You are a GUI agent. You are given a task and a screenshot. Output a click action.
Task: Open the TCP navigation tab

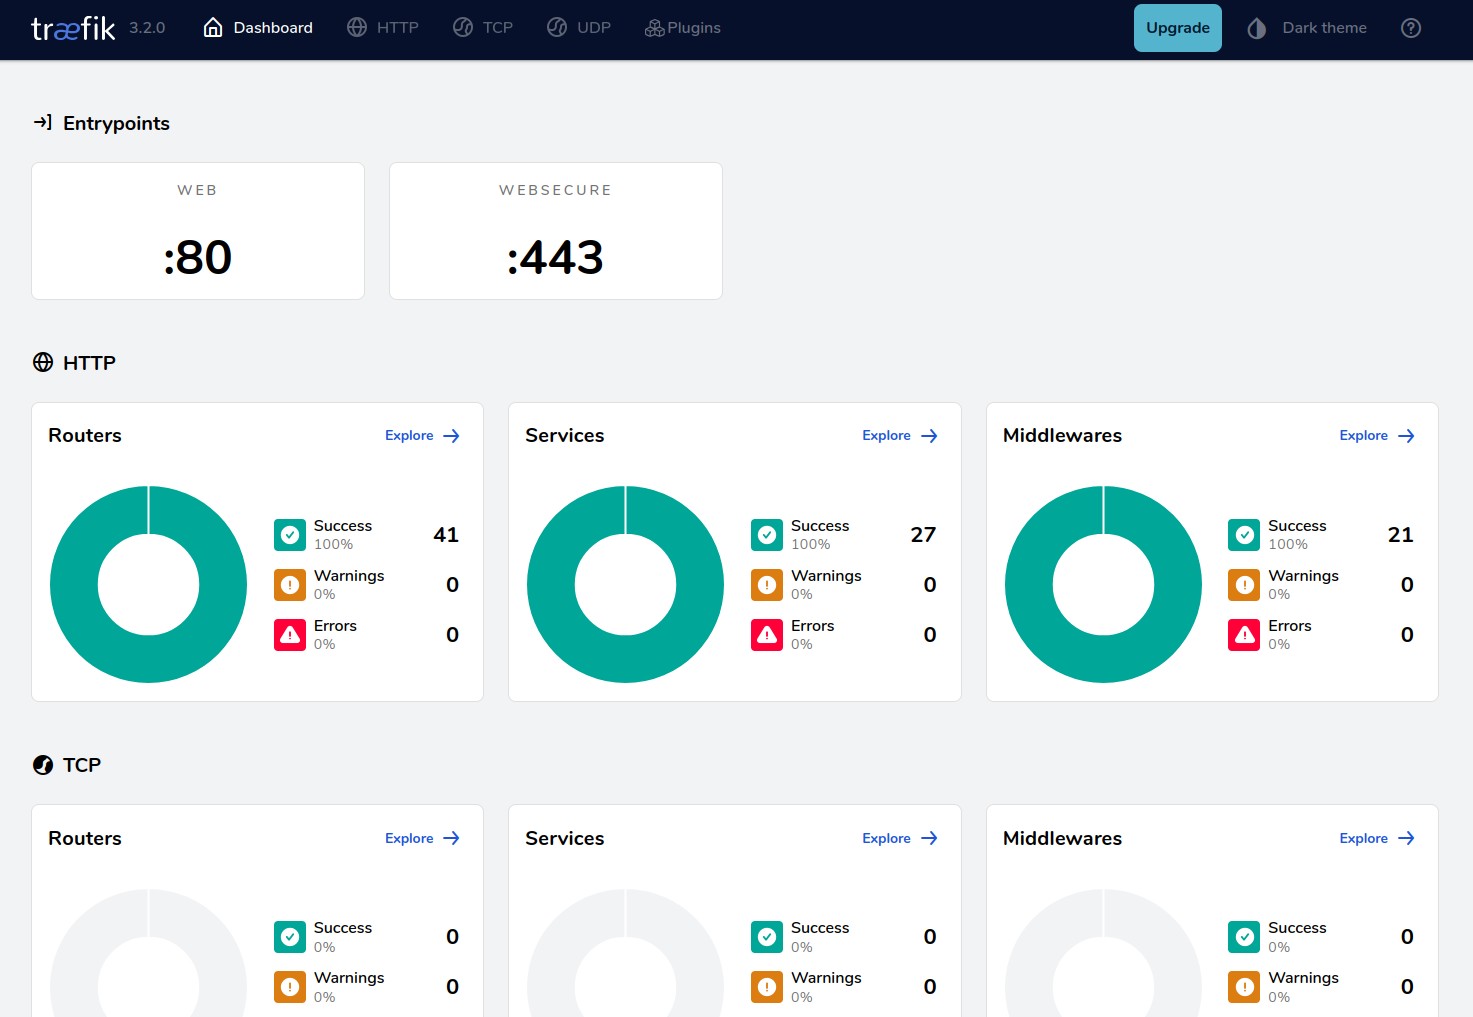[x=483, y=28]
